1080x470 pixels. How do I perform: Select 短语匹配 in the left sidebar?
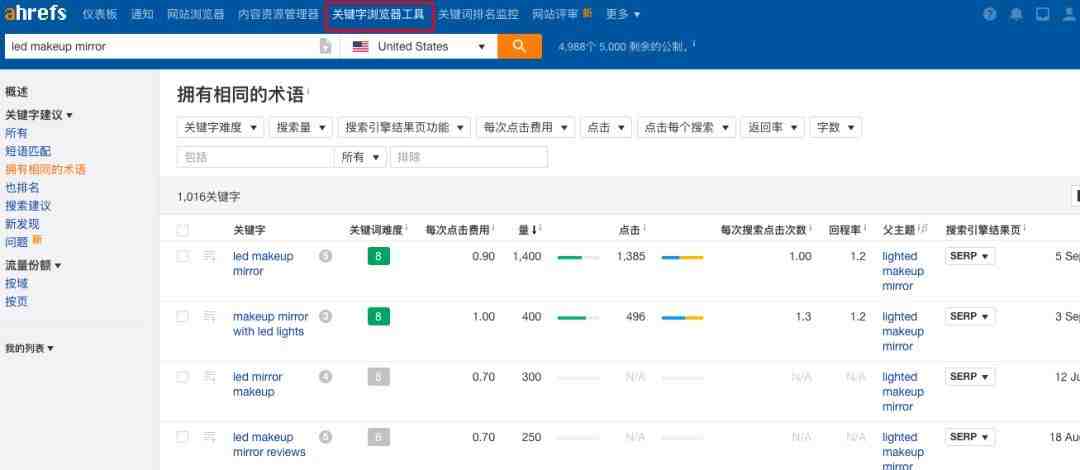[28, 151]
